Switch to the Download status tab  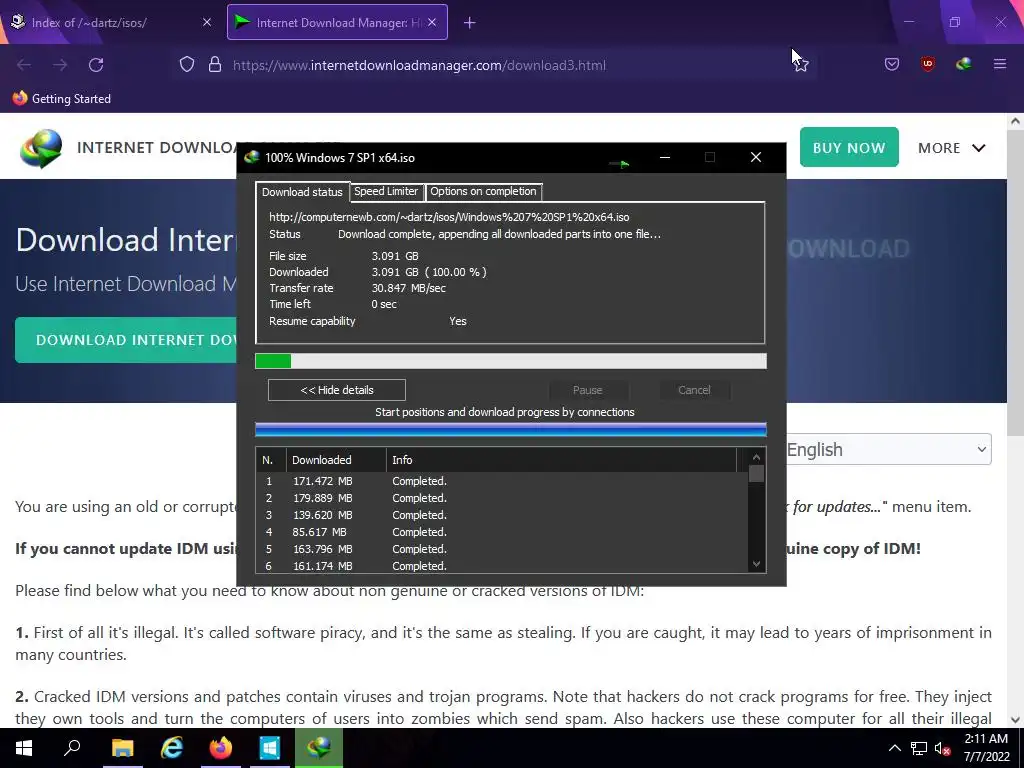(x=302, y=192)
